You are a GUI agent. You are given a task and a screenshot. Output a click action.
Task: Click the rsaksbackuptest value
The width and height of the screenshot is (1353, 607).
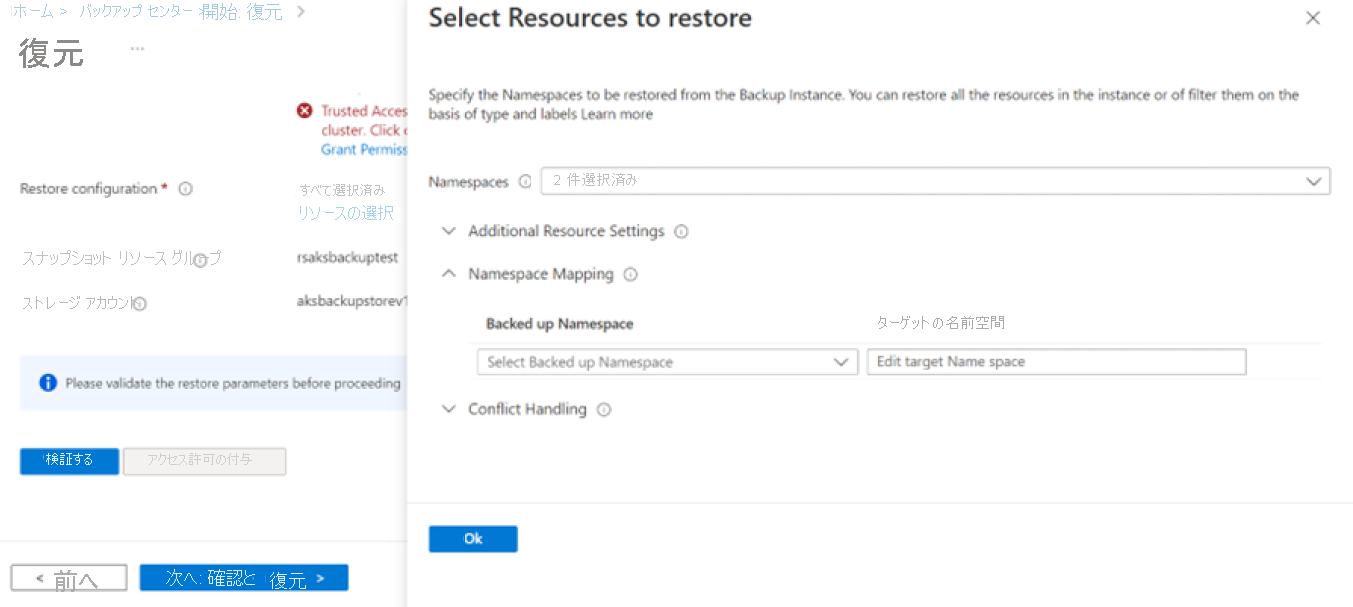click(x=347, y=257)
